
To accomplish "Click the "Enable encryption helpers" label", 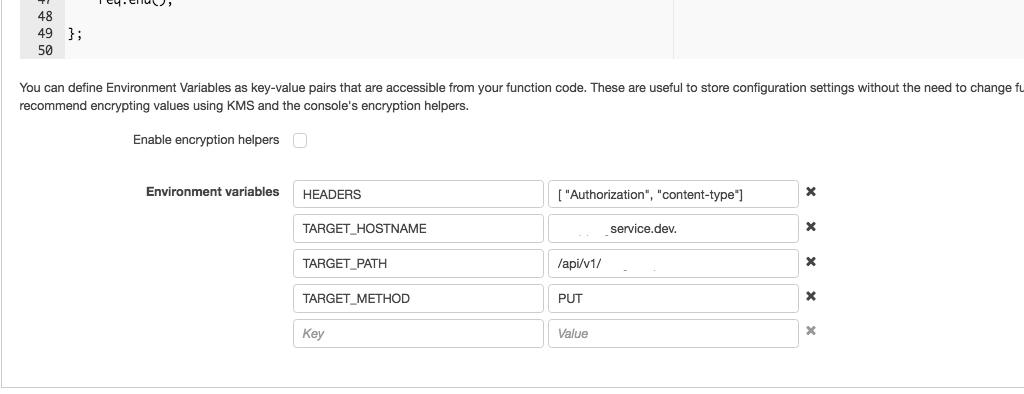I will (x=206, y=140).
